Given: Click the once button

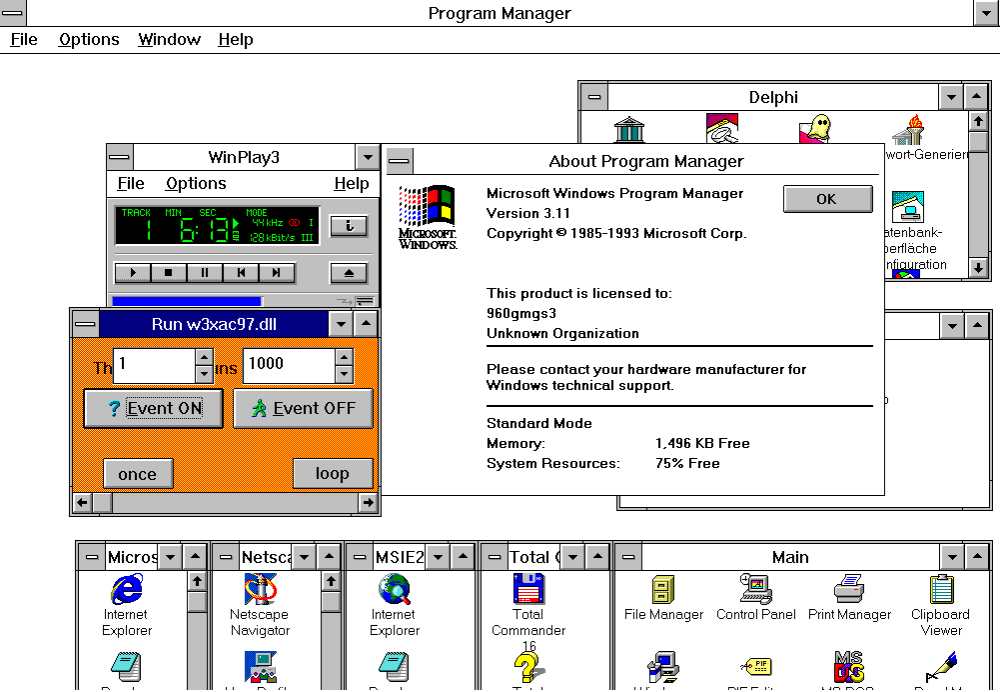Looking at the screenshot, I should click(138, 474).
